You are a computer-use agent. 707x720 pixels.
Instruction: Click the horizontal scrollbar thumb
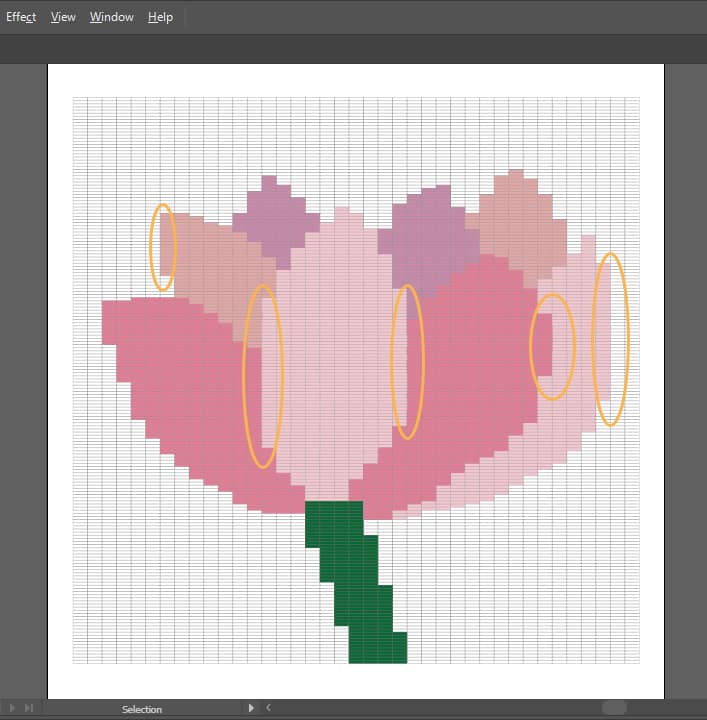[x=613, y=708]
